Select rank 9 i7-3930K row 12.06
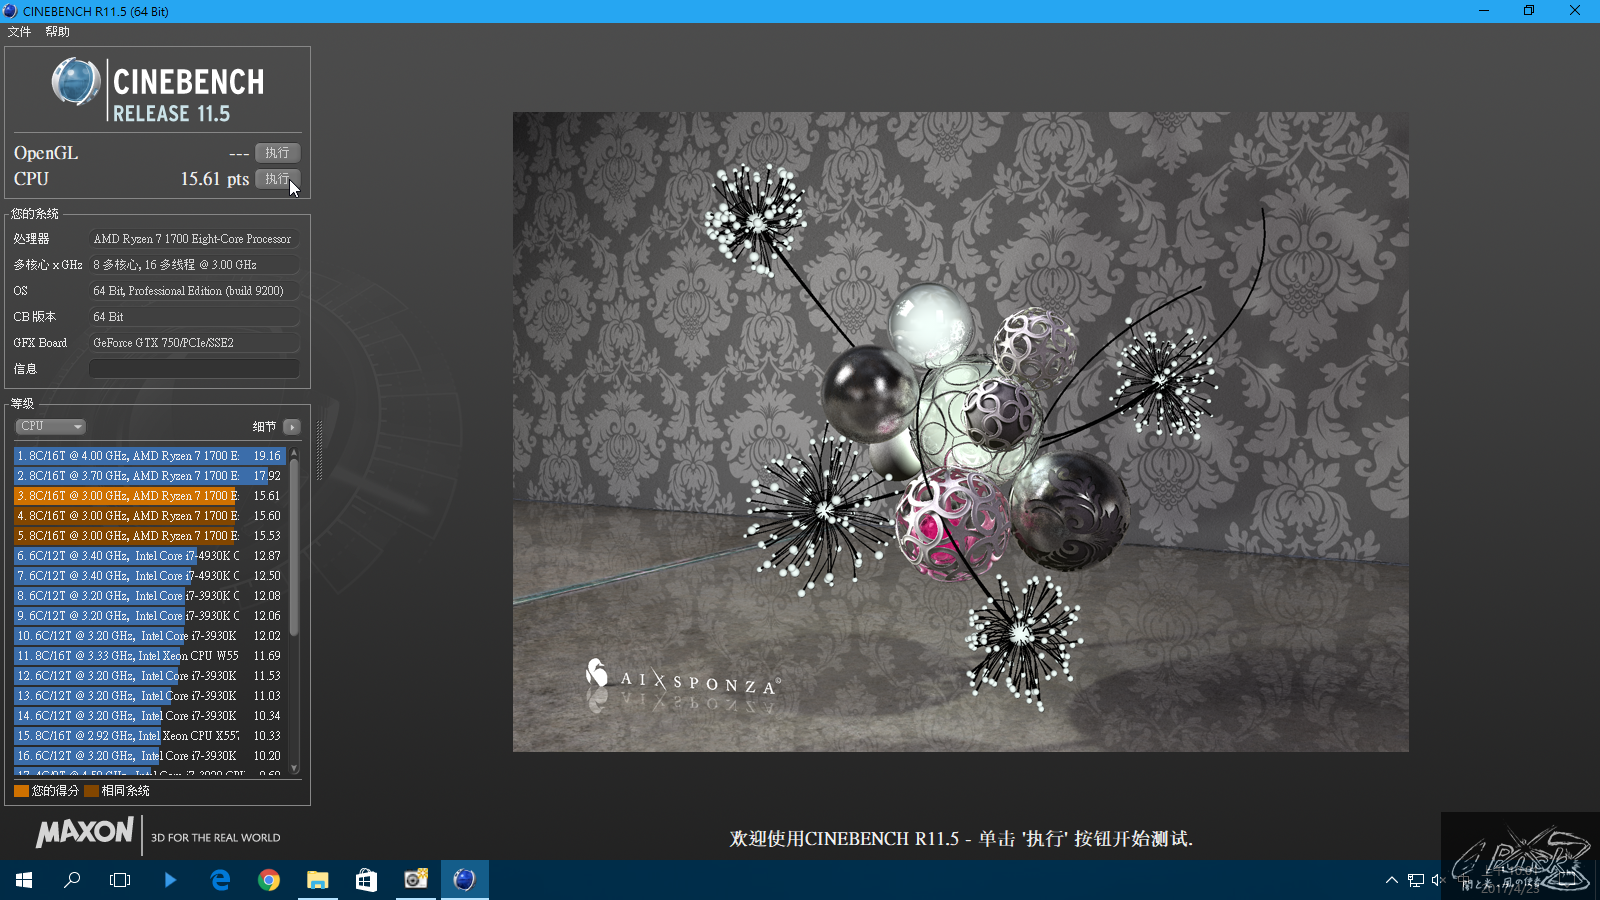The width and height of the screenshot is (1600, 900). pos(150,616)
